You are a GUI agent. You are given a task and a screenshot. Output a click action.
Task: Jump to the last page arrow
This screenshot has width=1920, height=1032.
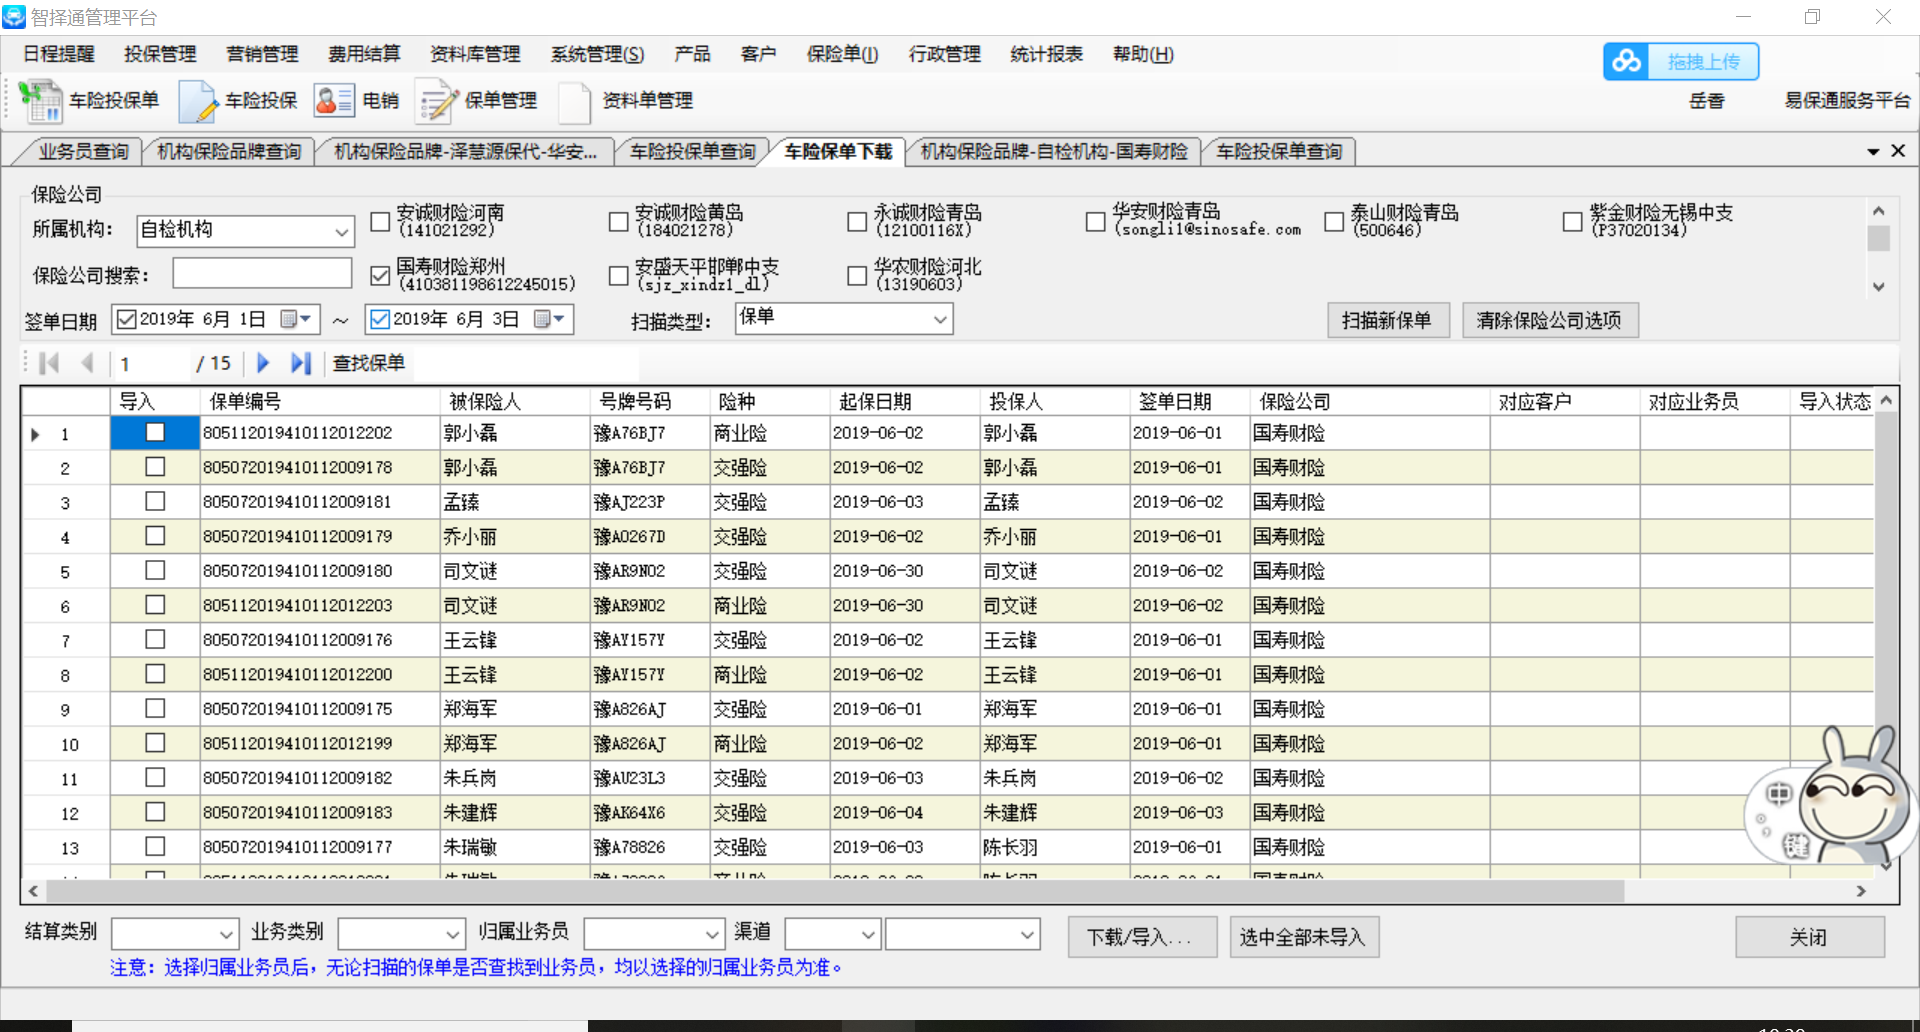coord(300,363)
